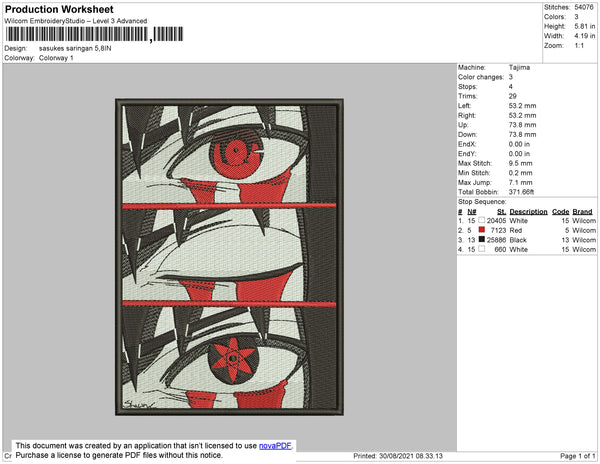The width and height of the screenshot is (600, 464).
Task: Click the 'Code' column header
Action: pyautogui.click(x=561, y=212)
